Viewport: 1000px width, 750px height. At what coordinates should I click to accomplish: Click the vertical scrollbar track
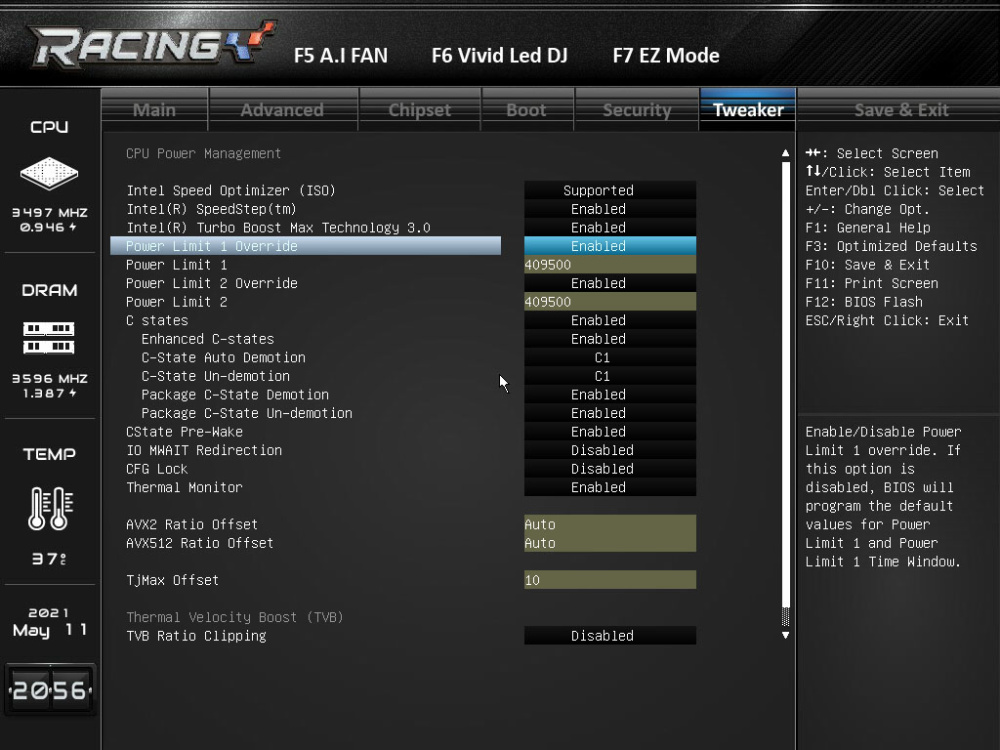[x=785, y=393]
